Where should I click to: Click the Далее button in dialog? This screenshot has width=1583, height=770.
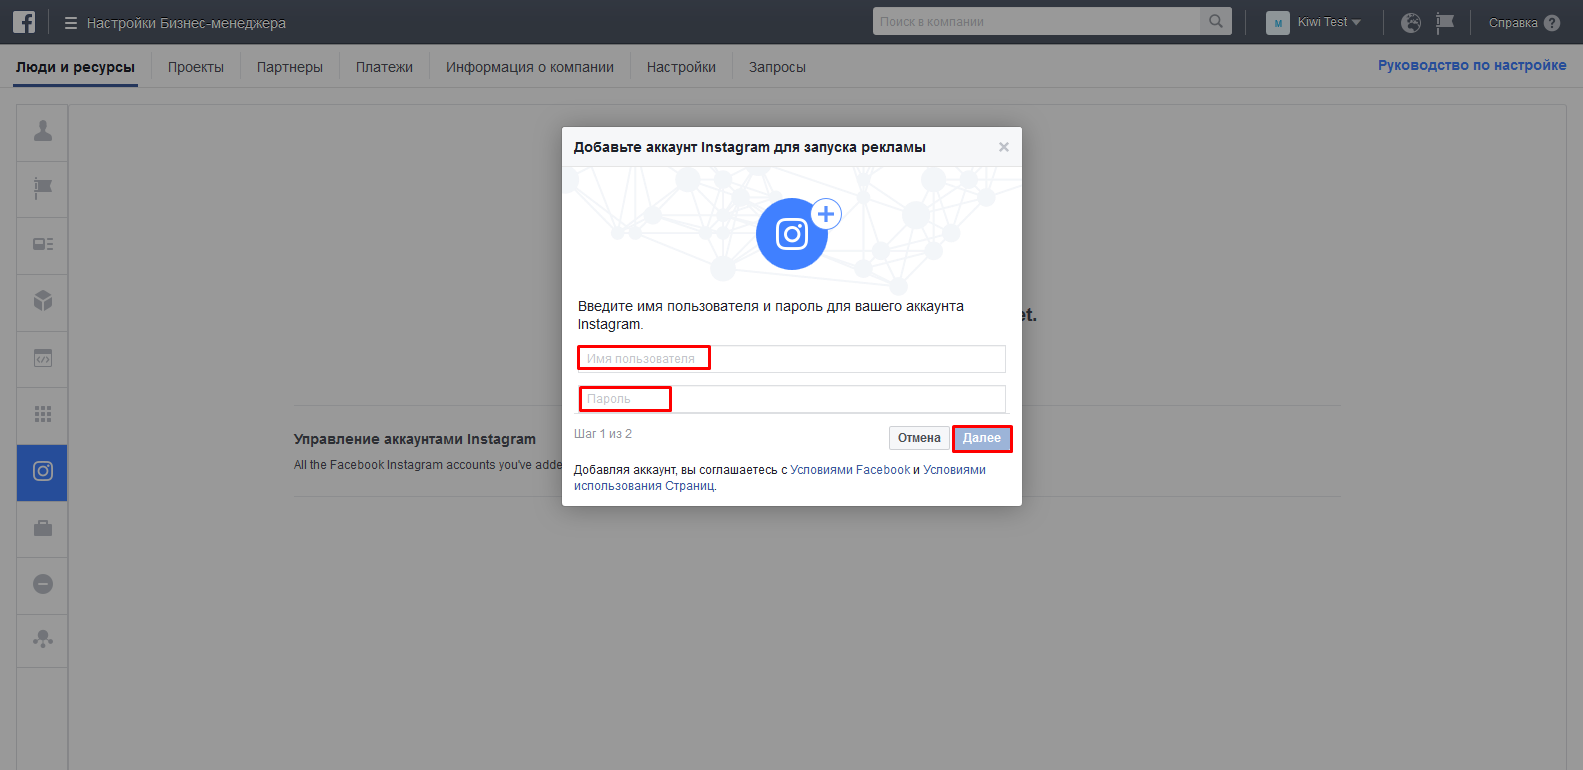982,438
